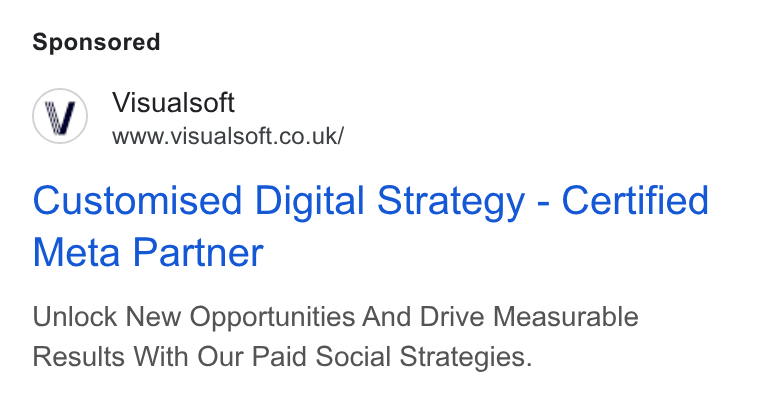Click Results With at the second description line
Screen dimensions: 760x398
pos(111,357)
